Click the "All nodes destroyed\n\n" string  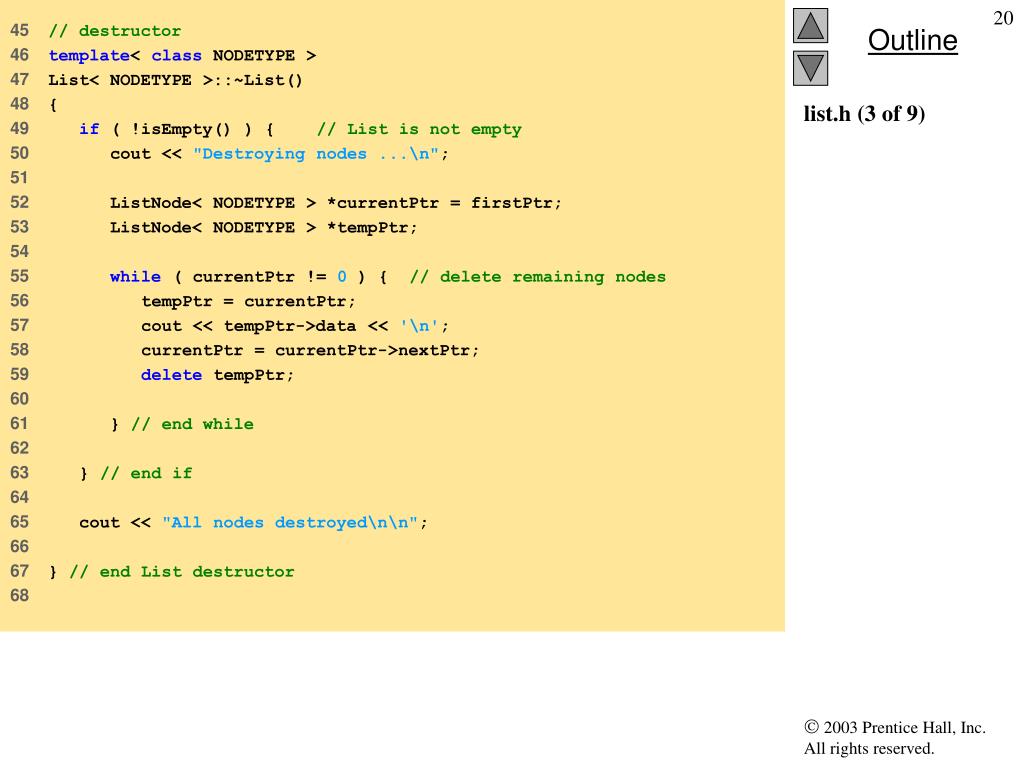[x=290, y=522]
